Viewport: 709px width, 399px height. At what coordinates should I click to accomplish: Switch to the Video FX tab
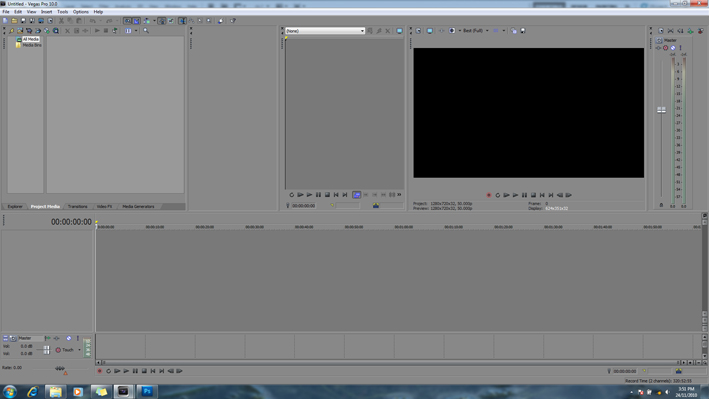(104, 206)
